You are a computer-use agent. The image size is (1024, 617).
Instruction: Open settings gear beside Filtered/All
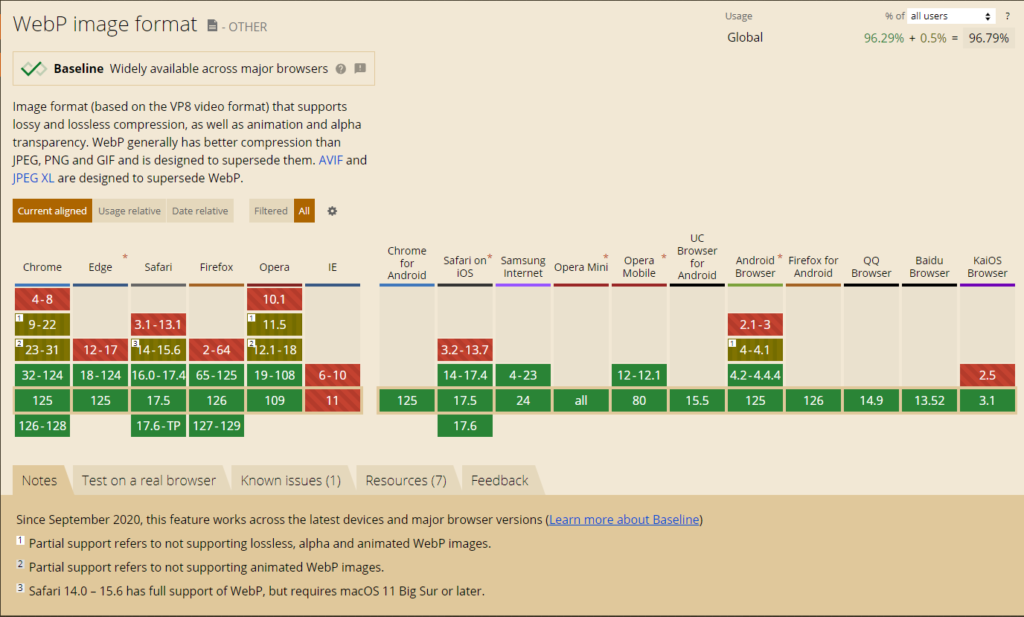click(x=332, y=211)
